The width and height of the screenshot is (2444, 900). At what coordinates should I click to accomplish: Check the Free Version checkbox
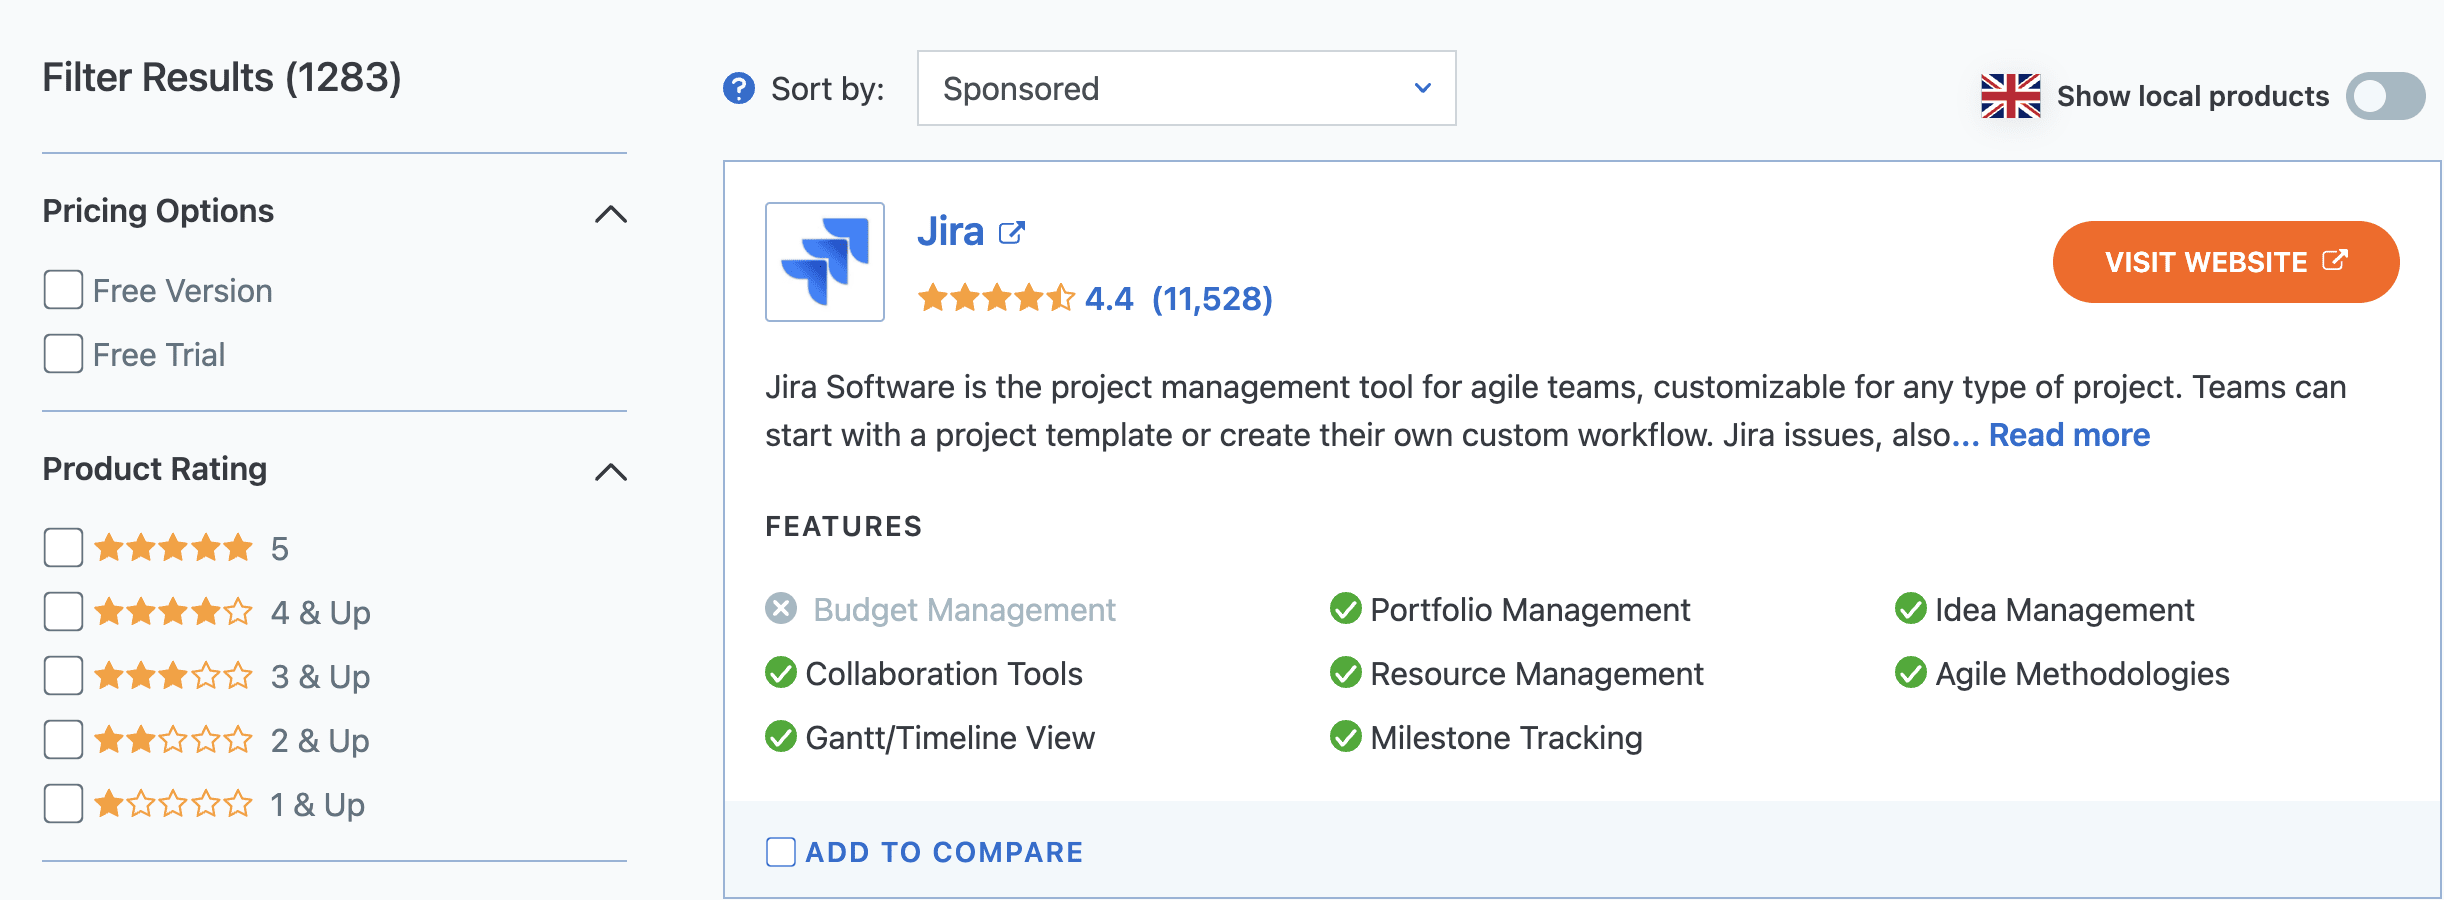click(x=63, y=290)
